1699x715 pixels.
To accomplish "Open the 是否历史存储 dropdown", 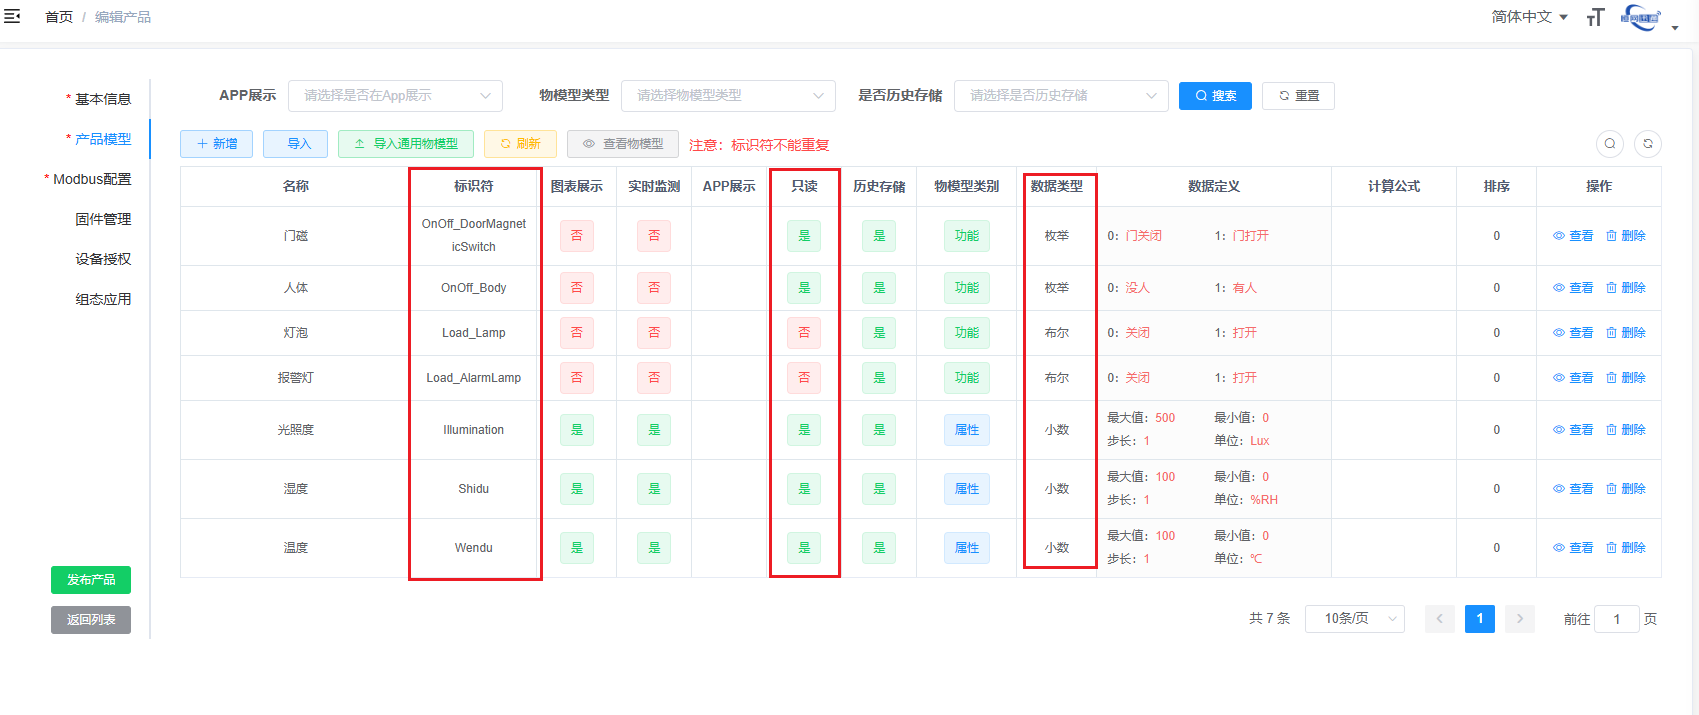I will (1061, 96).
